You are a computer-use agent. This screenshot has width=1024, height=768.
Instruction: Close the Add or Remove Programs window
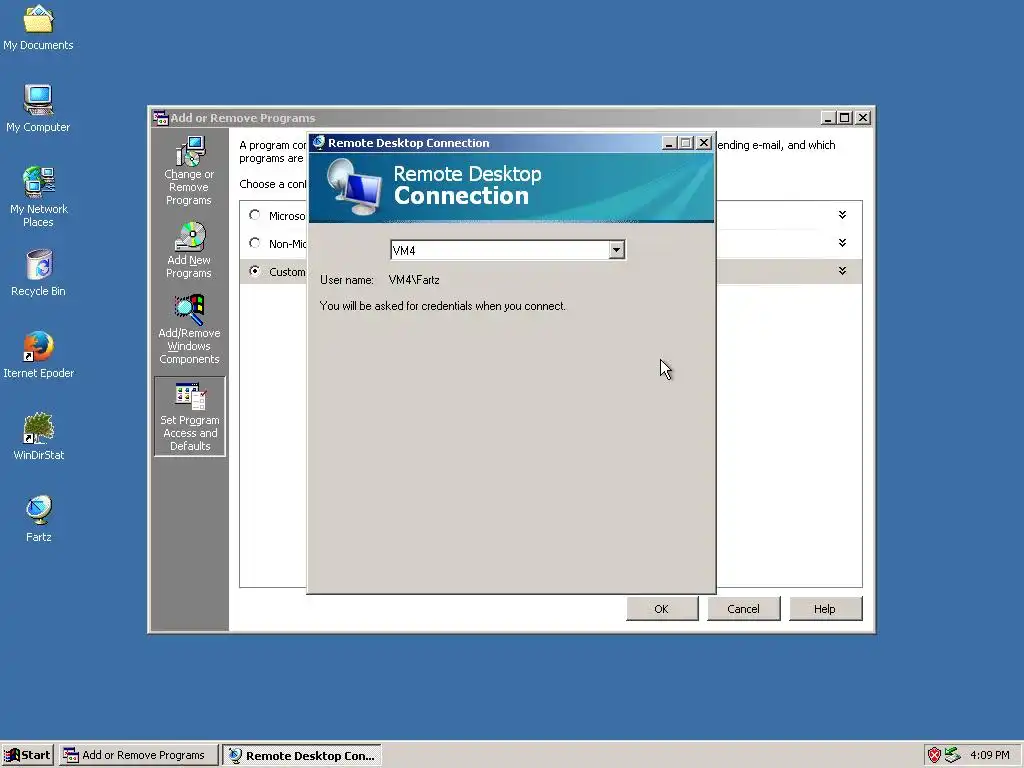coord(863,118)
